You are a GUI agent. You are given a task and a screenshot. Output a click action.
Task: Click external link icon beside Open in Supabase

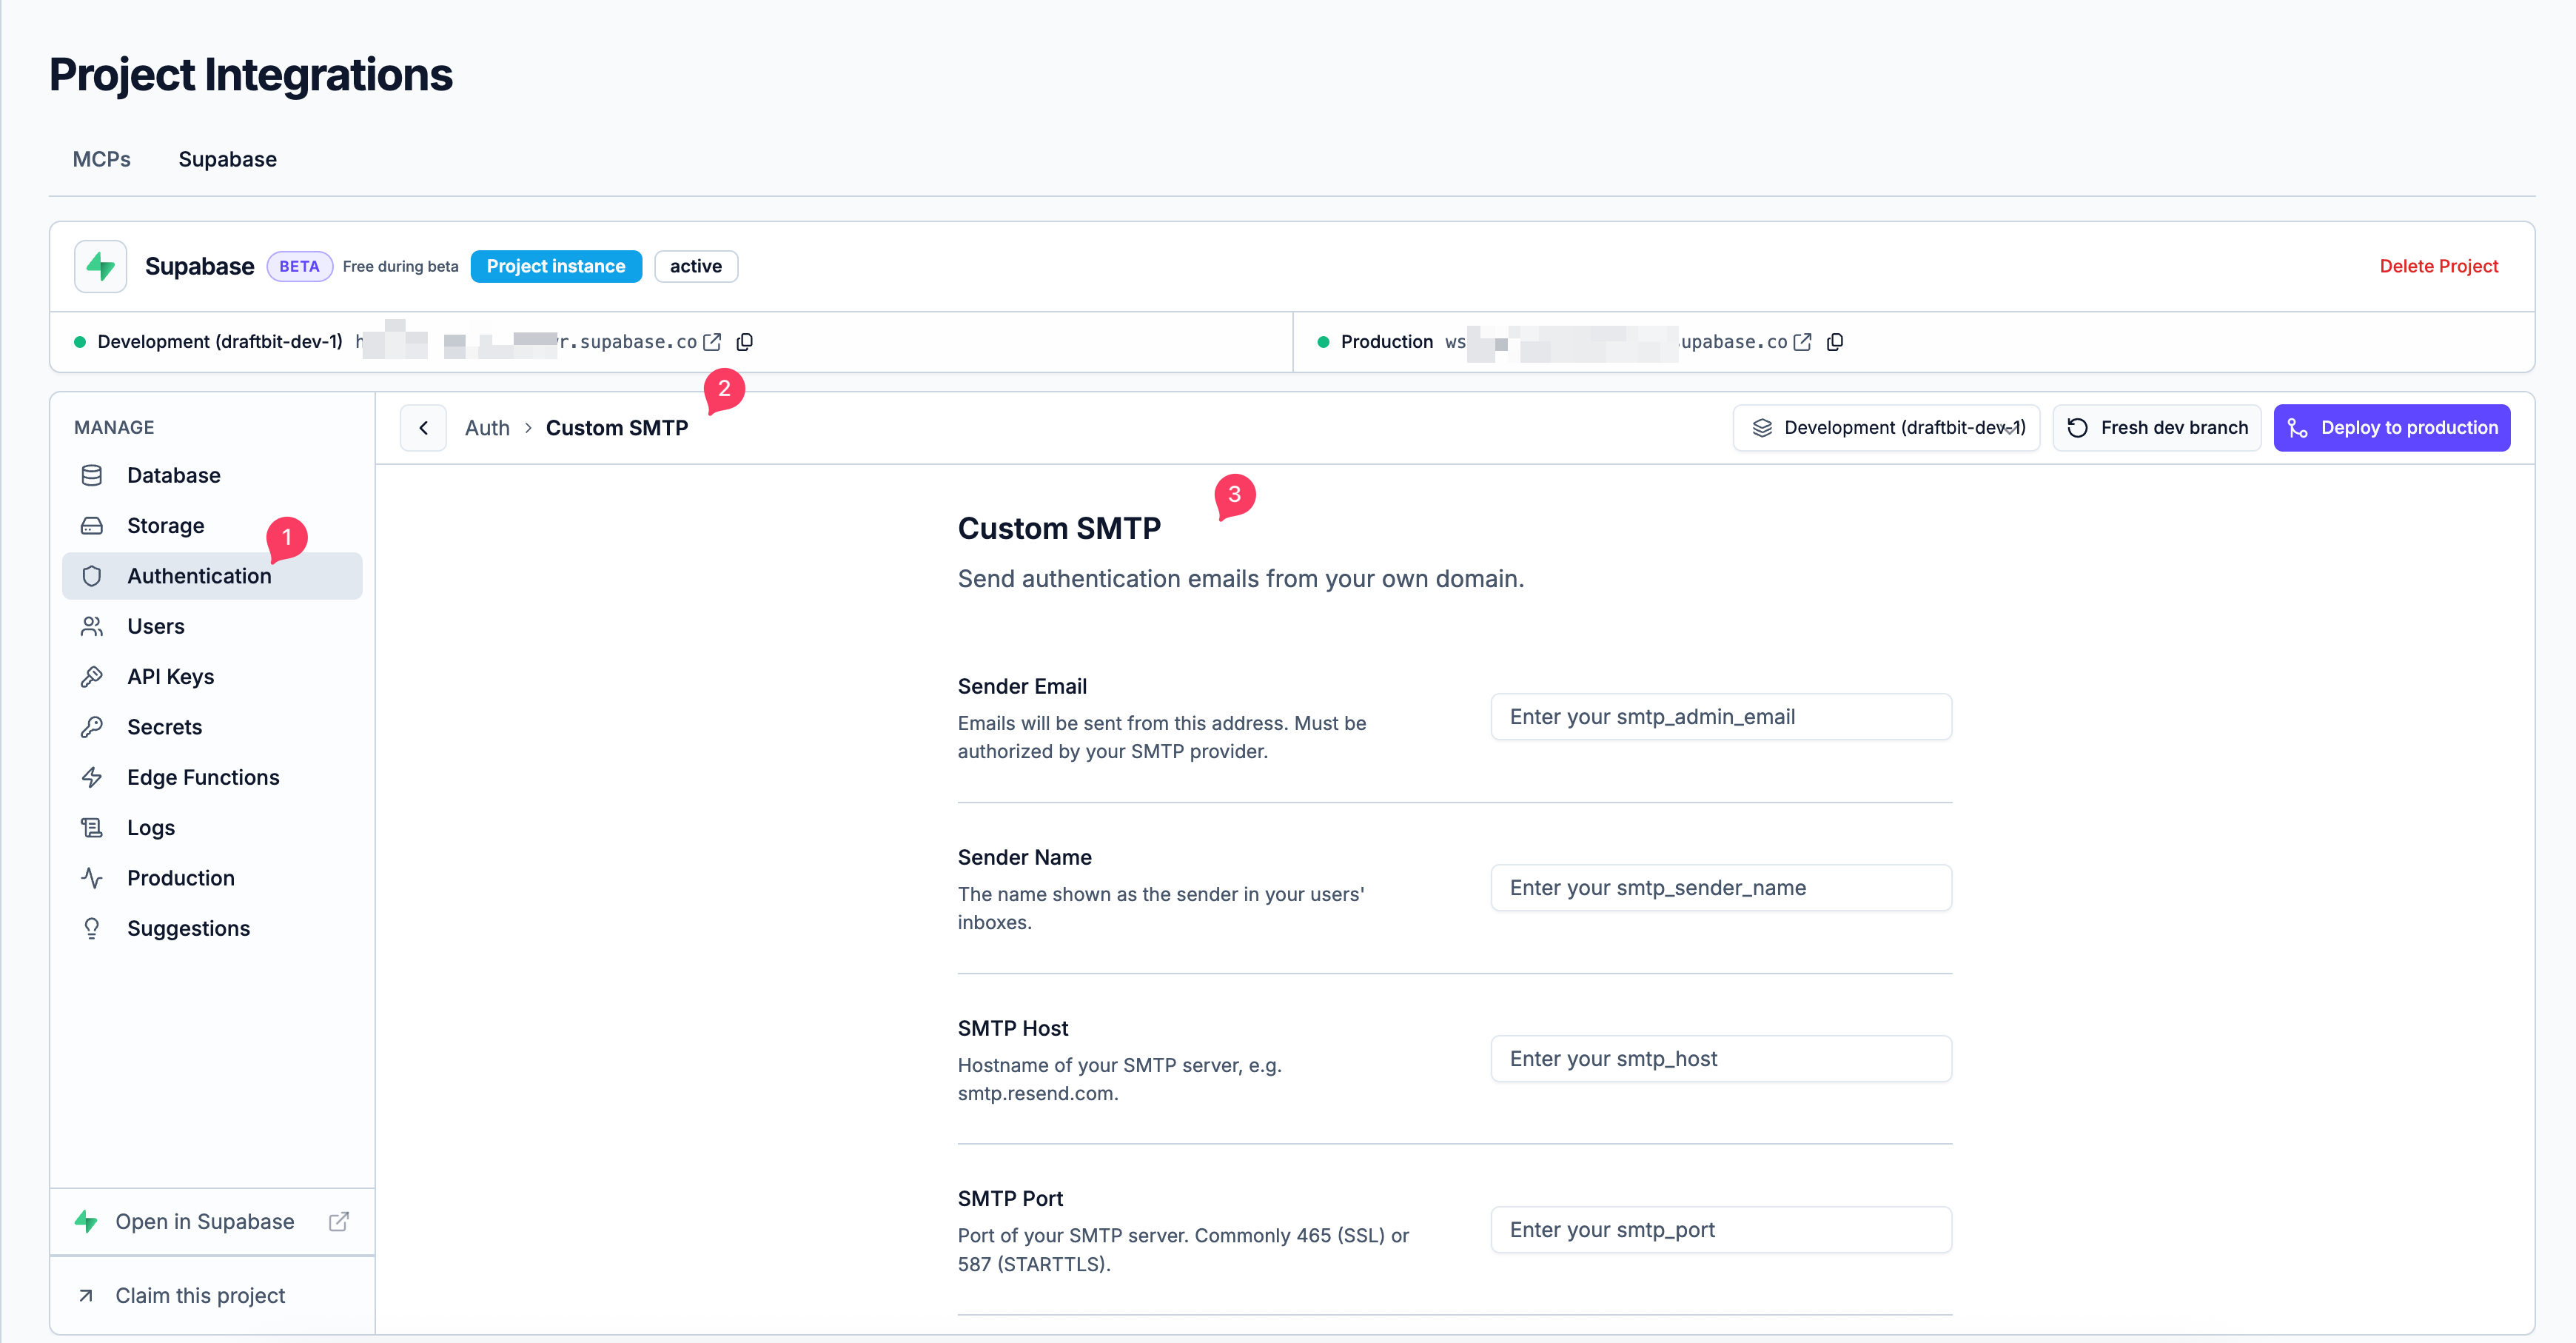tap(339, 1222)
